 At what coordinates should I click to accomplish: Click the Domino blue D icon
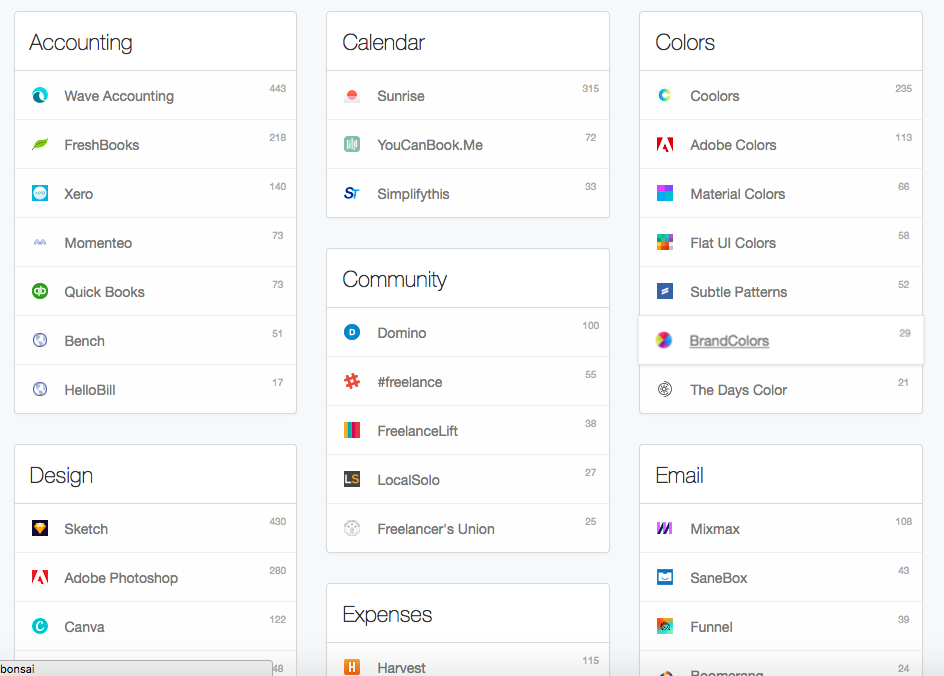pos(352,332)
